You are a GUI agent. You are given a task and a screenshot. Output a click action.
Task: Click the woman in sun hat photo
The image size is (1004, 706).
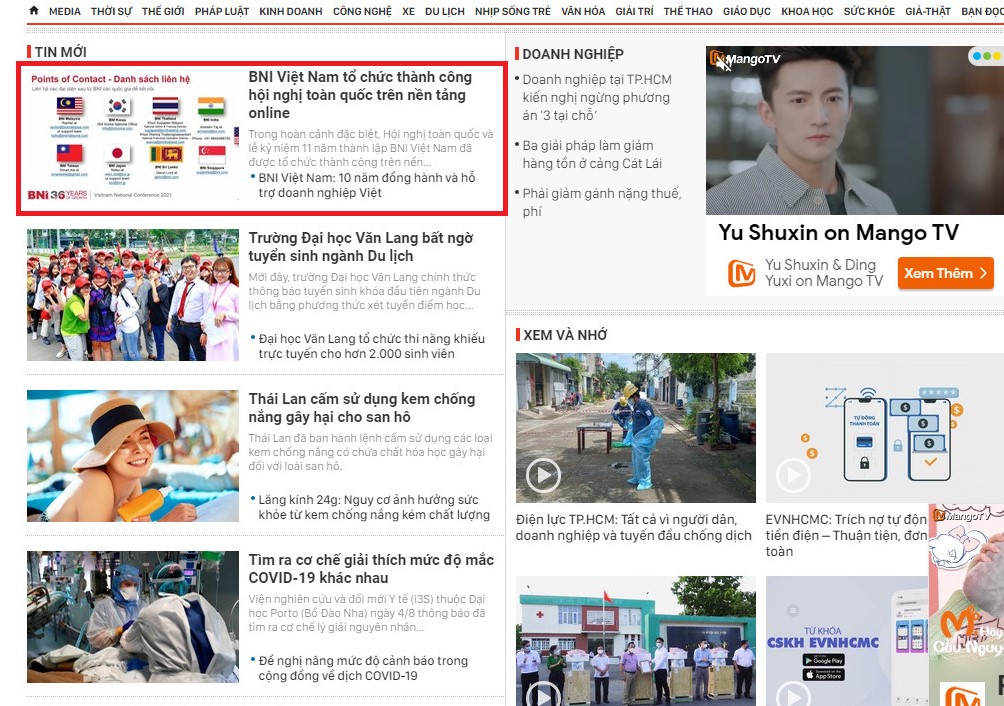click(133, 456)
